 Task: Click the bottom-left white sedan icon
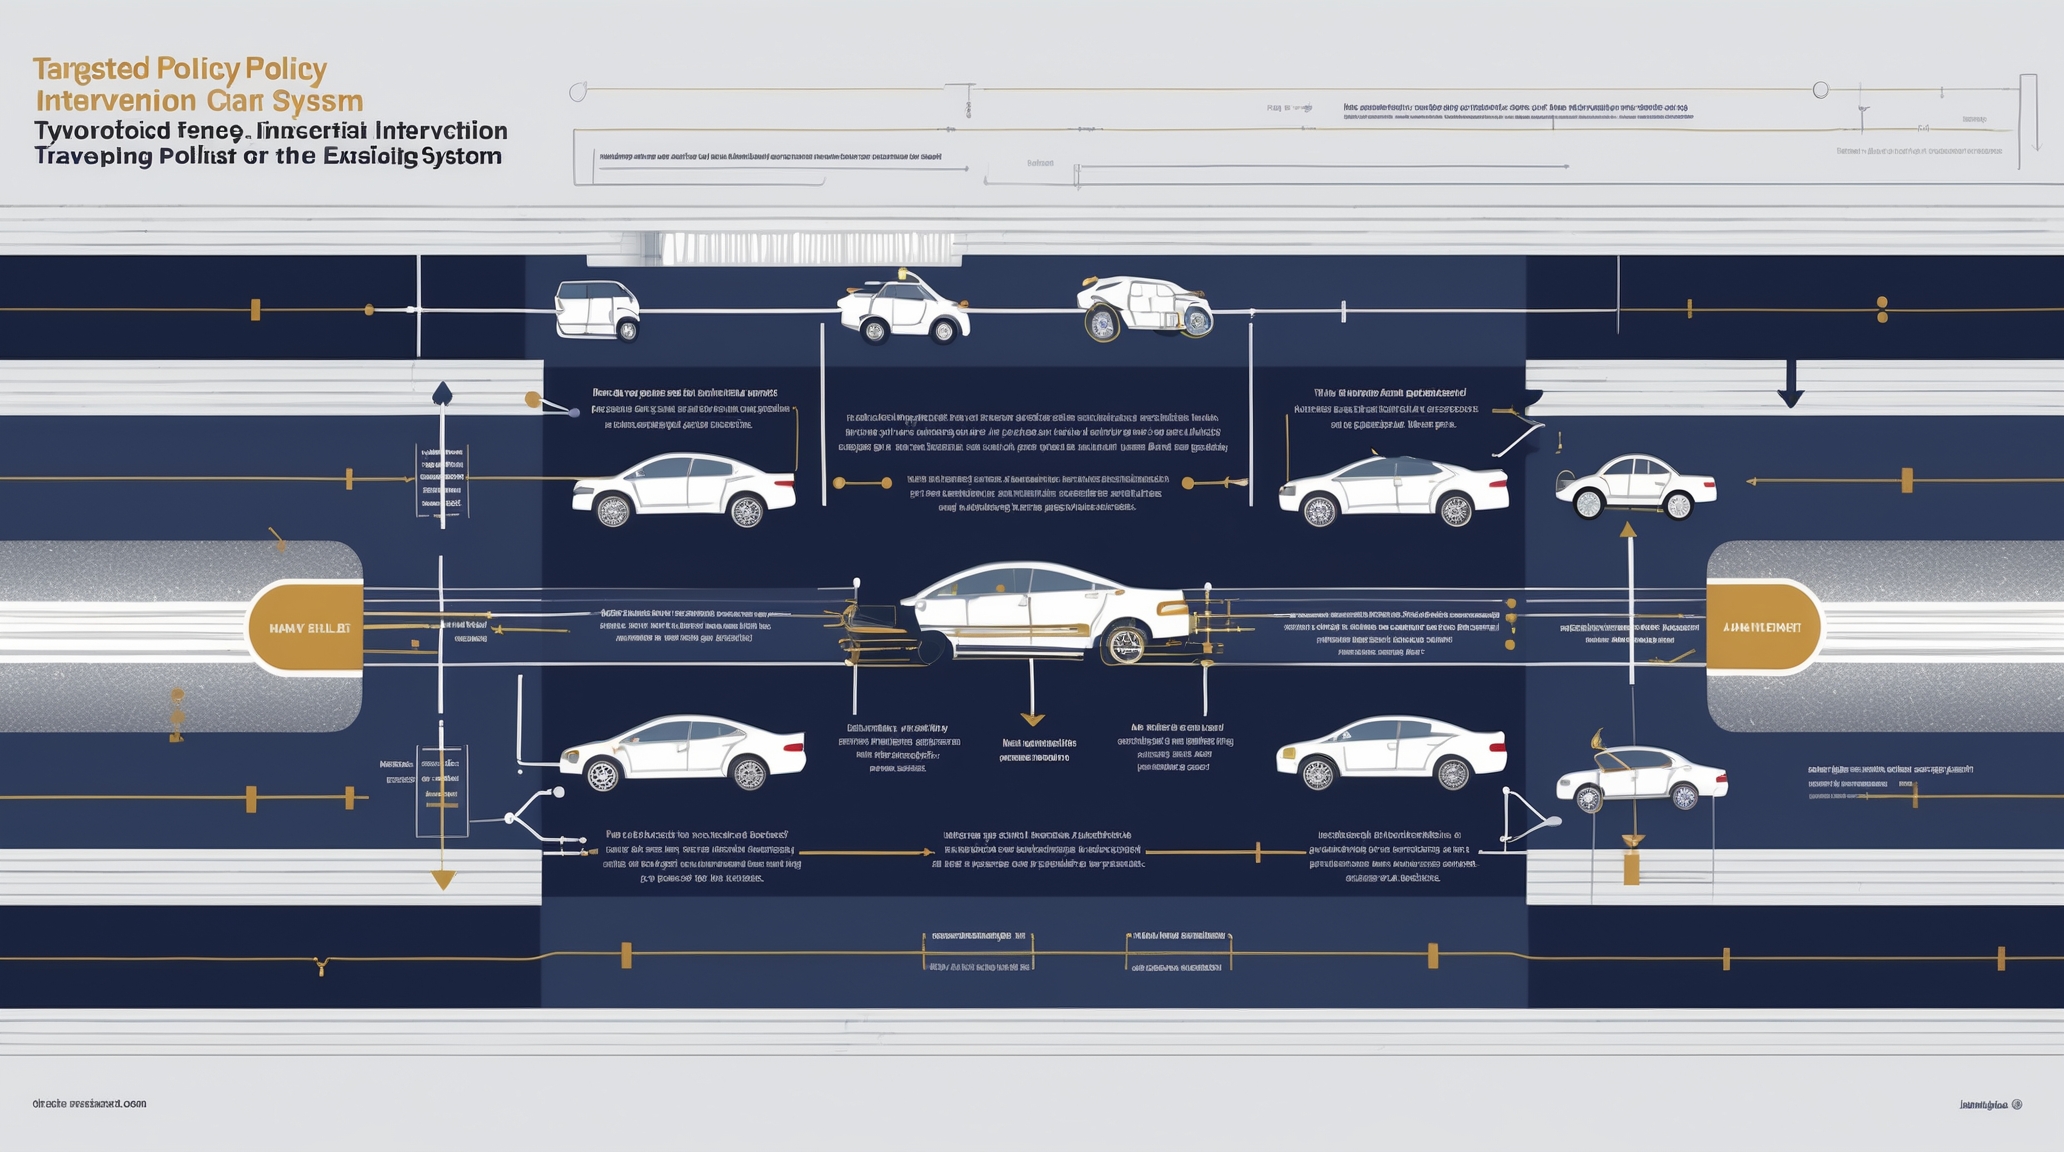pos(683,753)
